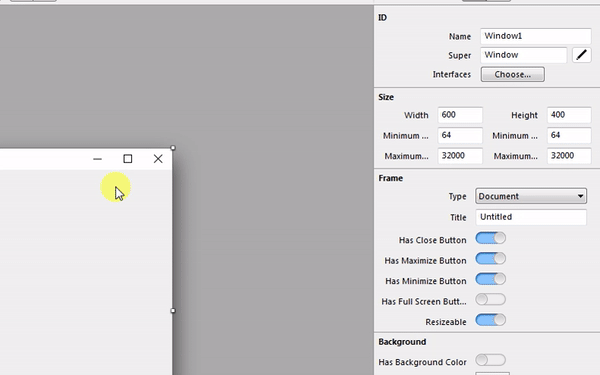
Task: Click the pencil icon beside Super field
Action: (x=581, y=55)
